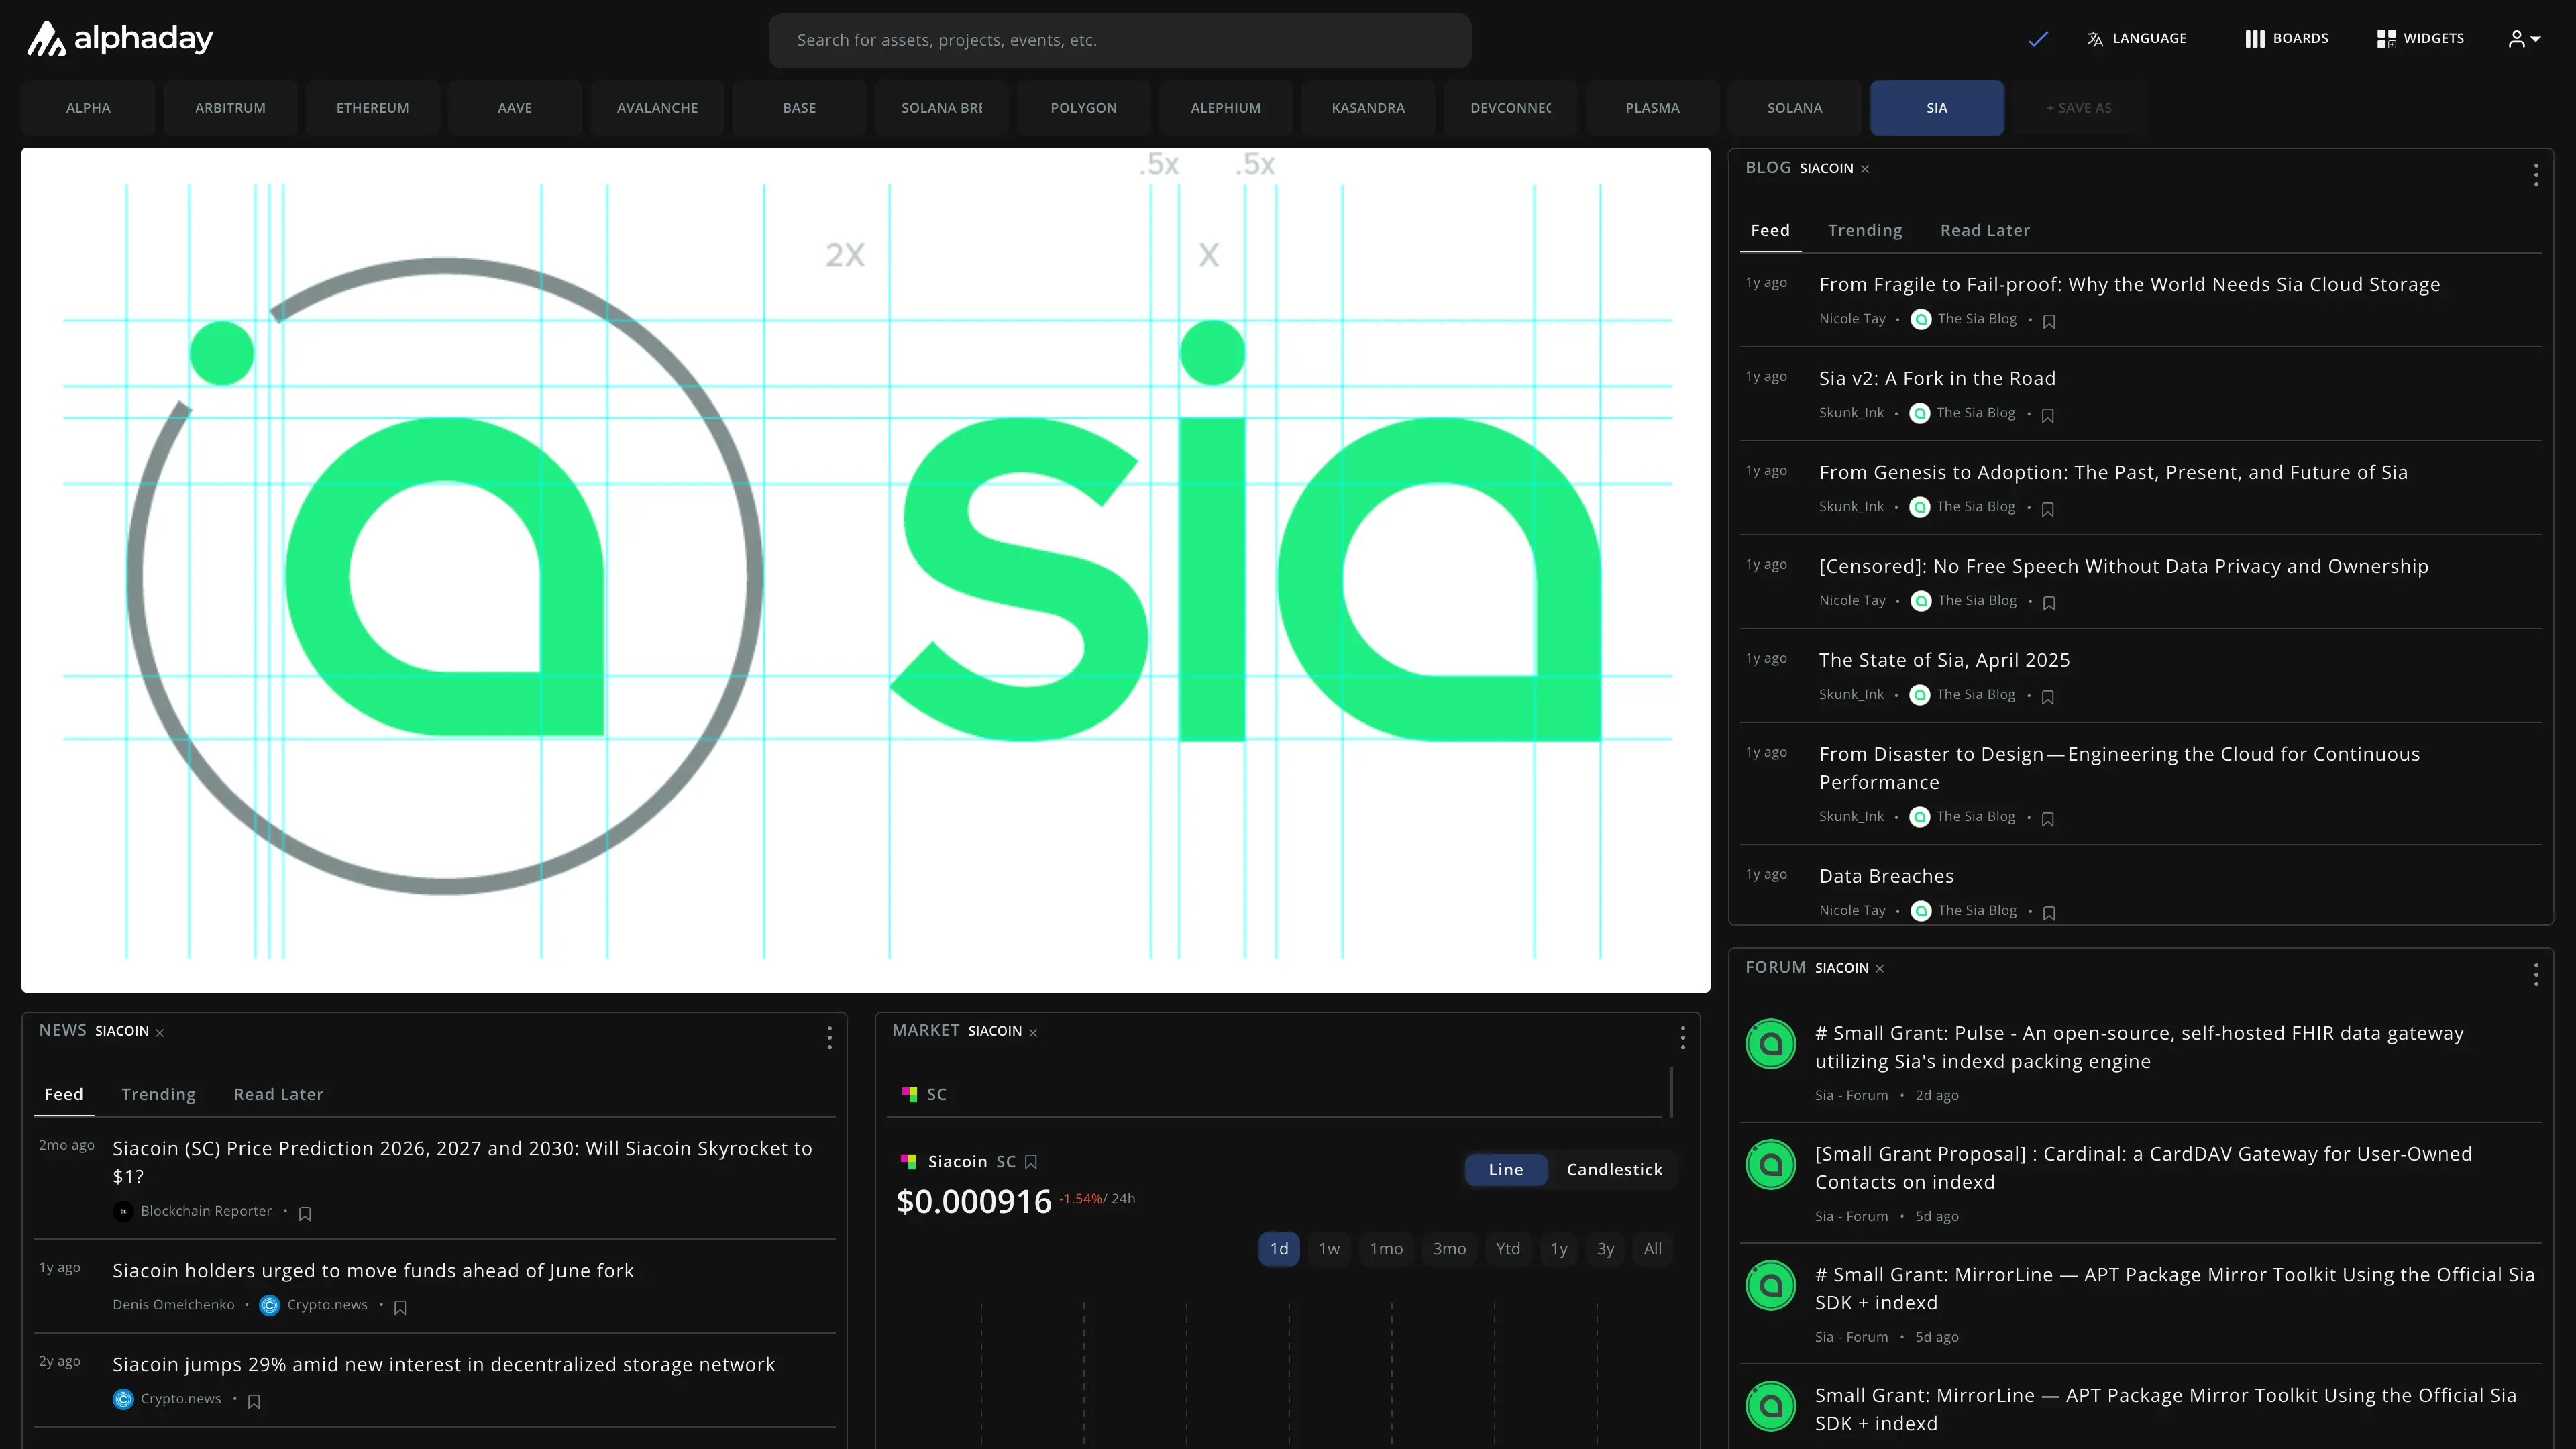This screenshot has width=2576, height=1449.
Task: Remove the SIACOIN tag from News widget
Action: [x=160, y=1033]
